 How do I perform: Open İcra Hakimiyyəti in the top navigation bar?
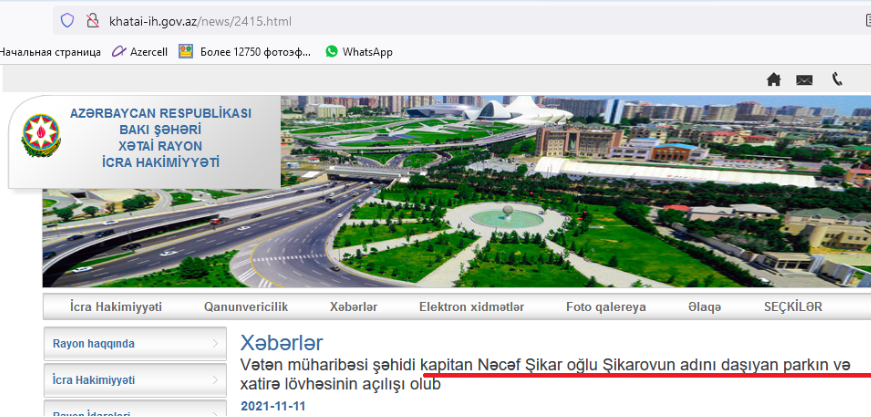(116, 307)
